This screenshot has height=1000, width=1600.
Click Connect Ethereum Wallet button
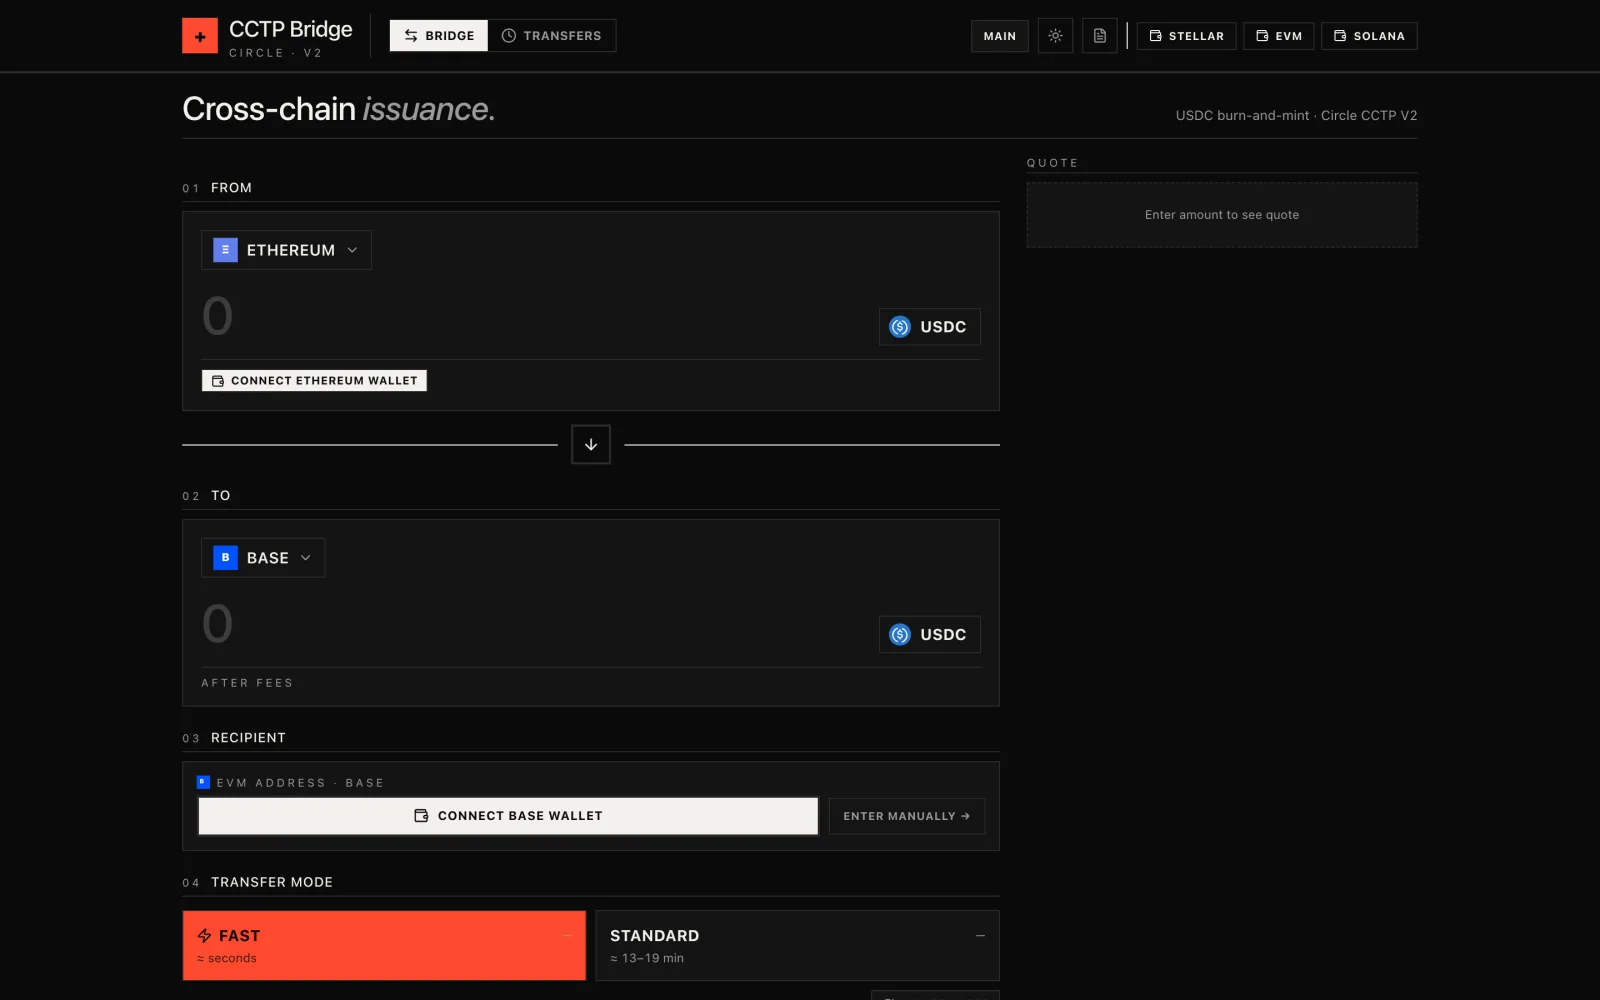(x=314, y=381)
